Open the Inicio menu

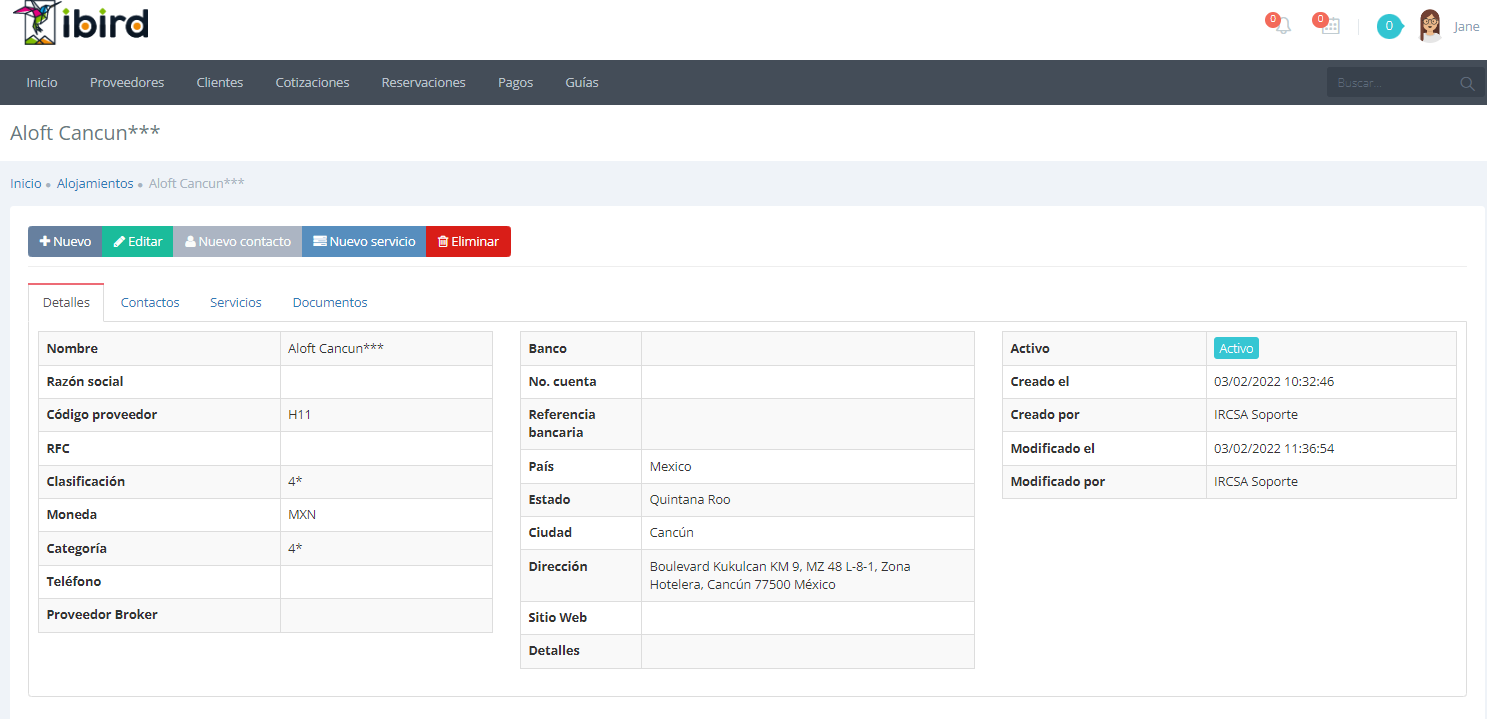42,82
